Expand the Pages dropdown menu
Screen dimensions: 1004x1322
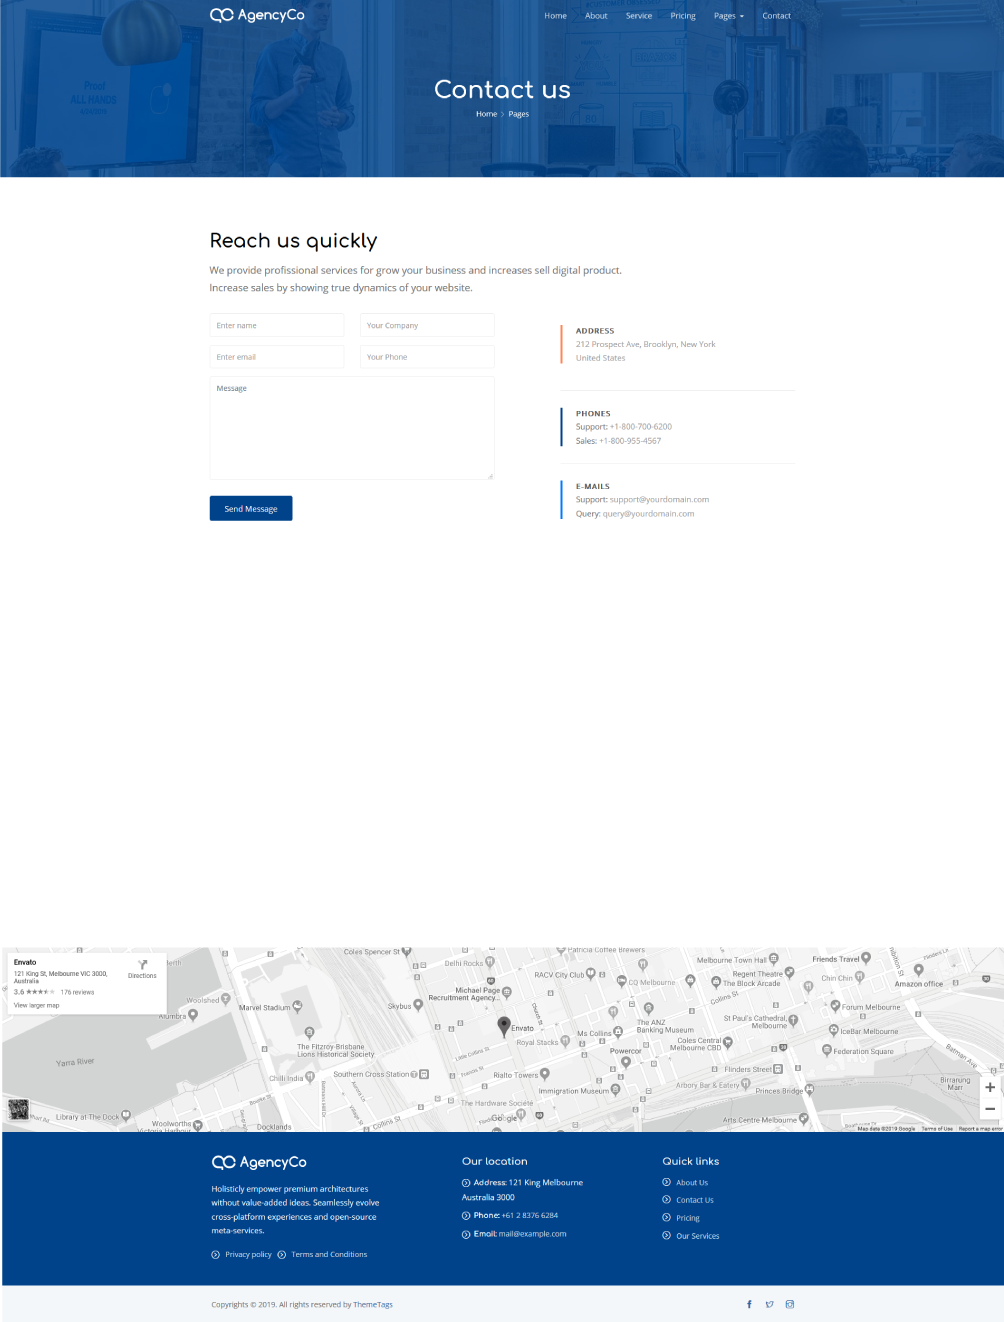point(728,16)
